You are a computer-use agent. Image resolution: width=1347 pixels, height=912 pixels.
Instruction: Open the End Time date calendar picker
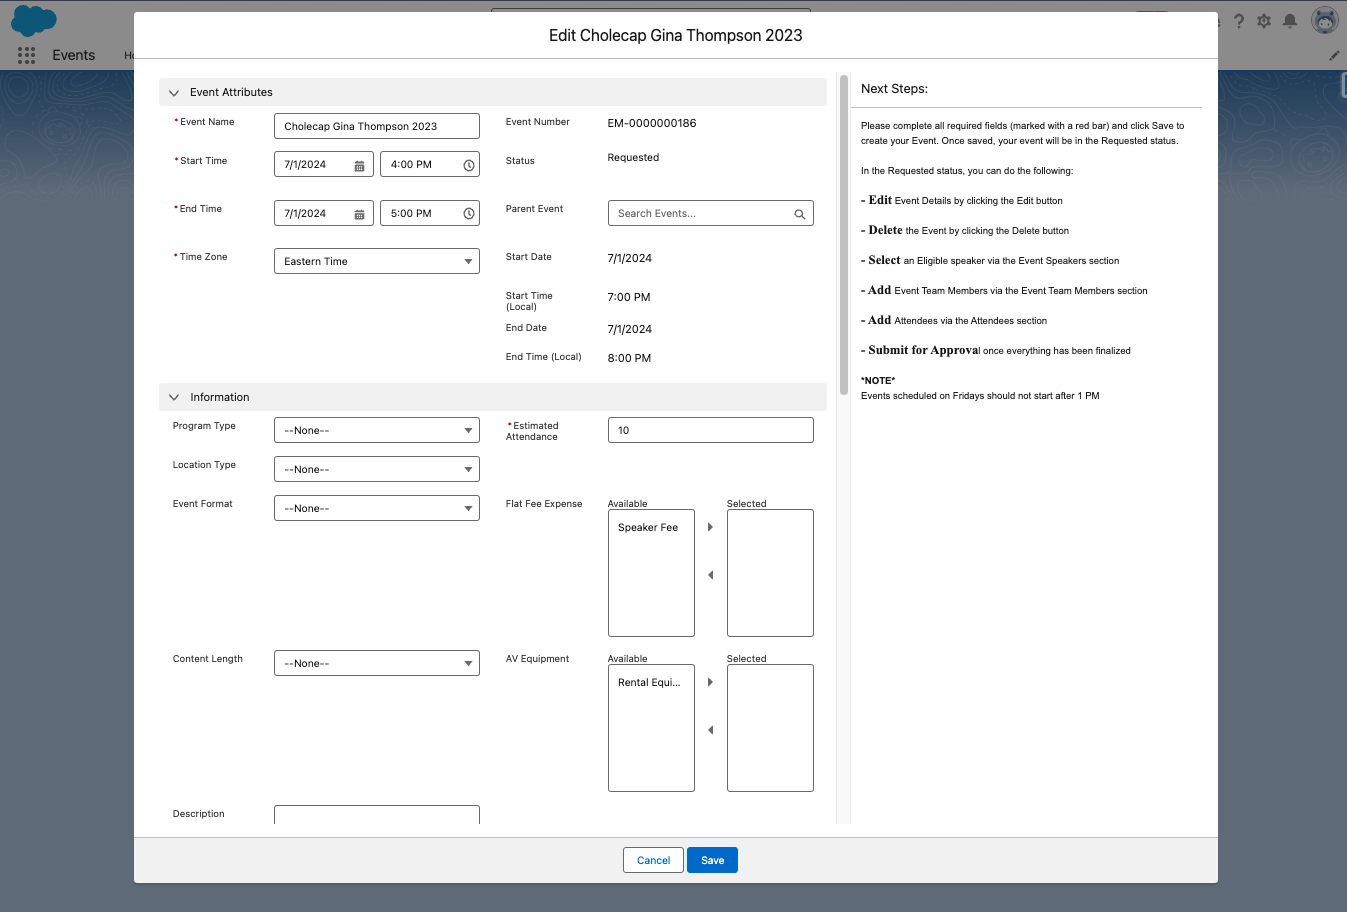click(x=359, y=214)
